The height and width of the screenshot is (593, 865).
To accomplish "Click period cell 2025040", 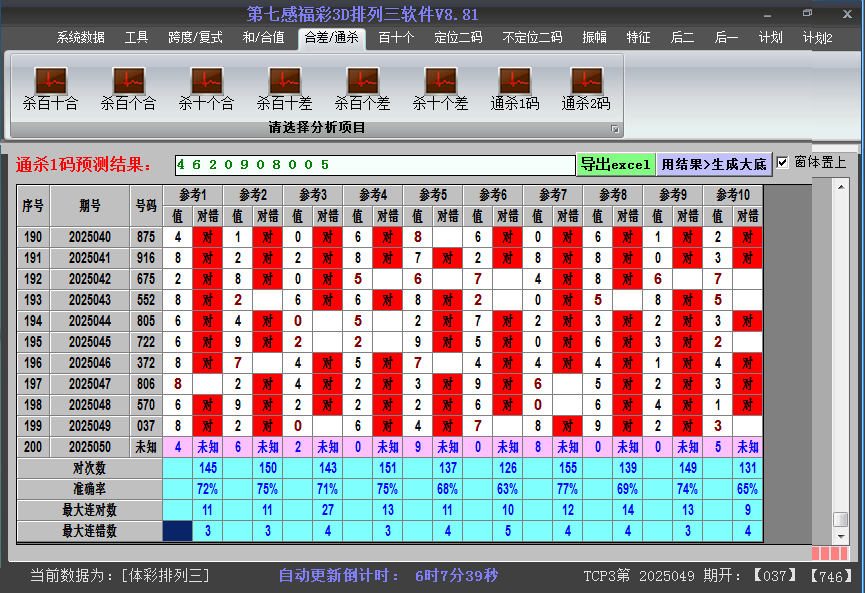I will tap(90, 237).
